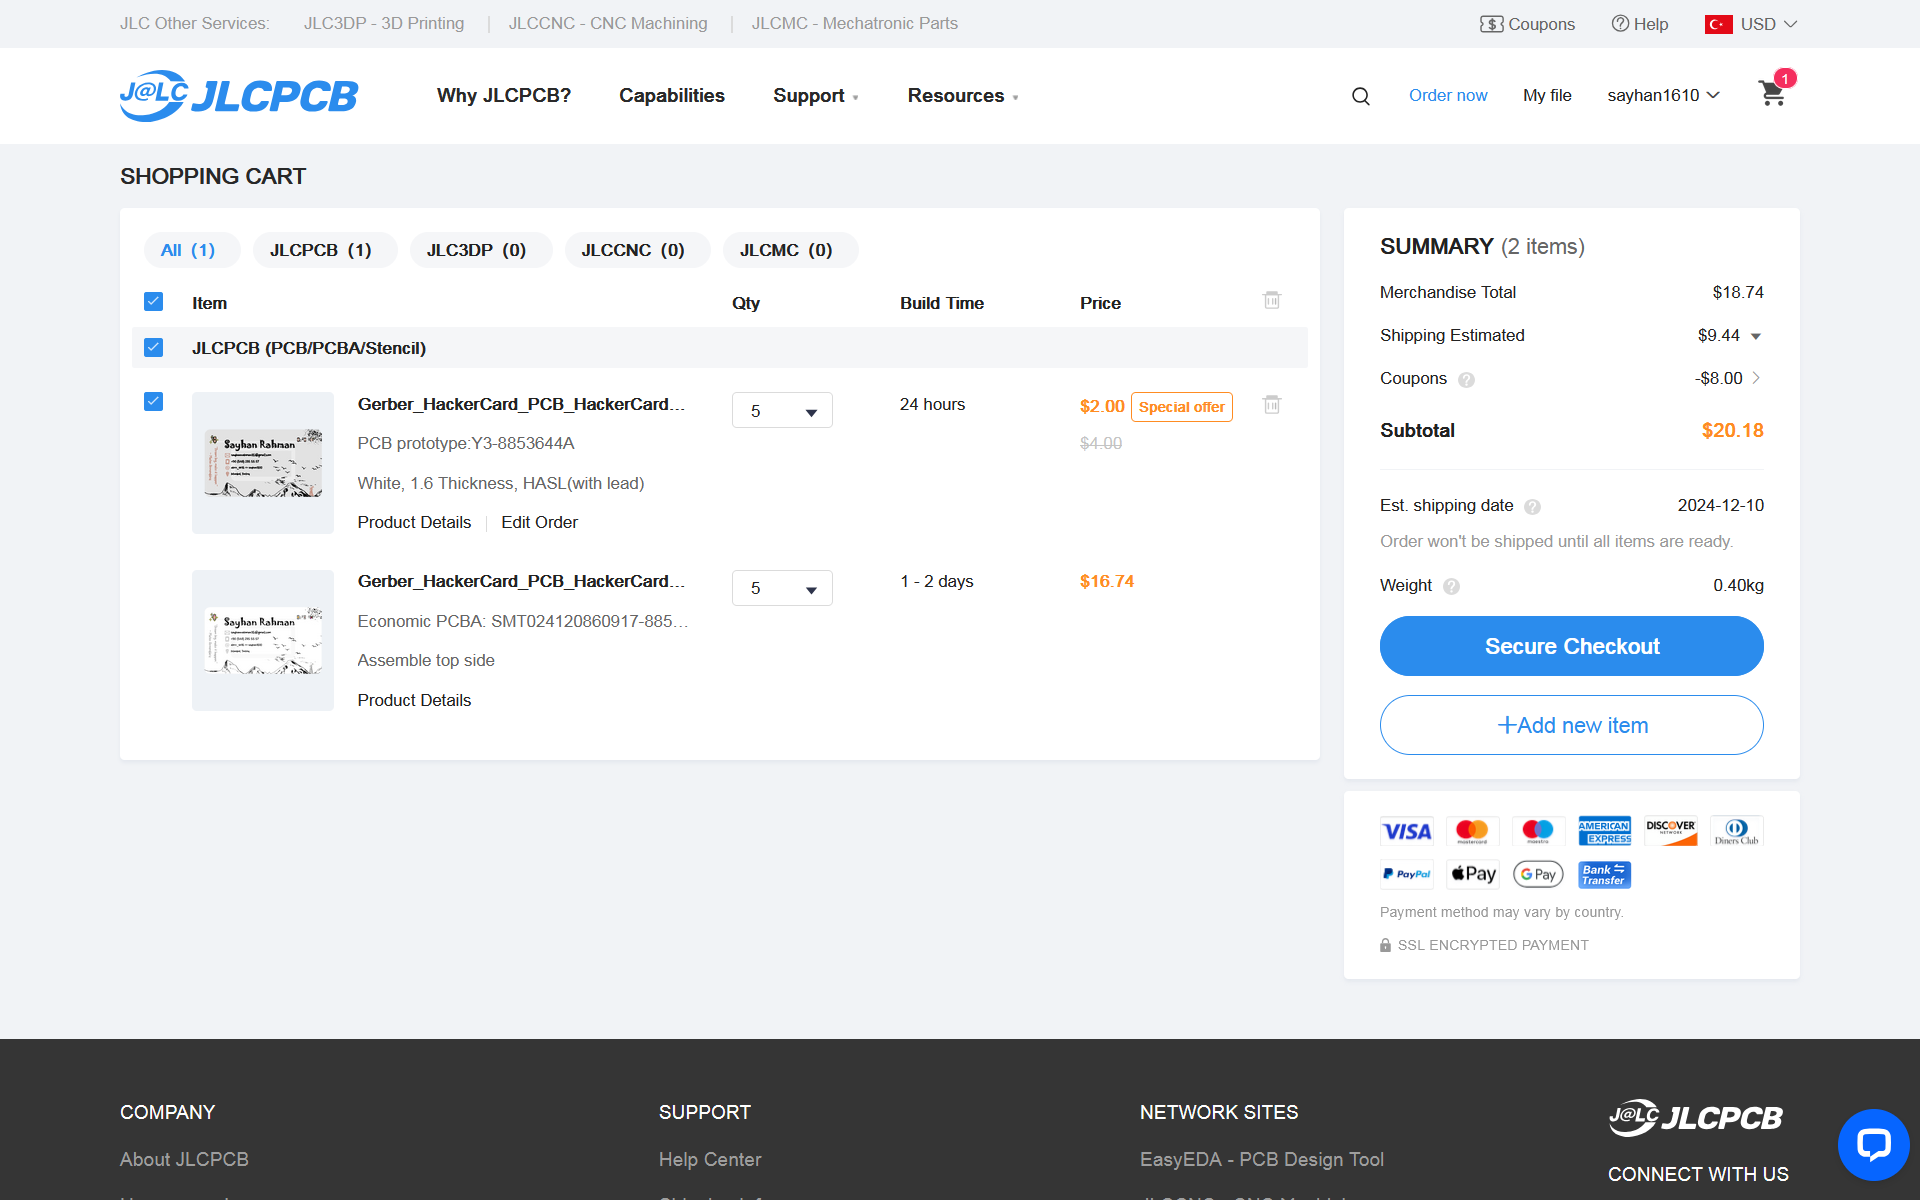Click the Secure Checkout button
Image resolution: width=1920 pixels, height=1200 pixels.
tap(1571, 646)
